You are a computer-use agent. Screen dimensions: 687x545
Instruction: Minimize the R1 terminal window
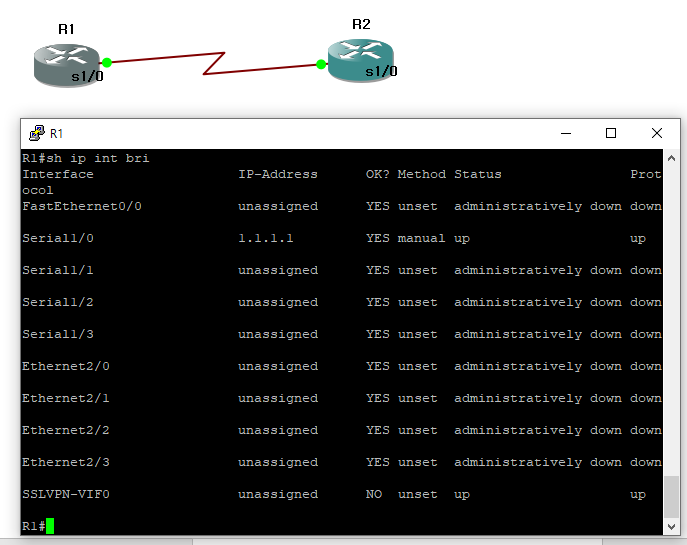coord(566,133)
